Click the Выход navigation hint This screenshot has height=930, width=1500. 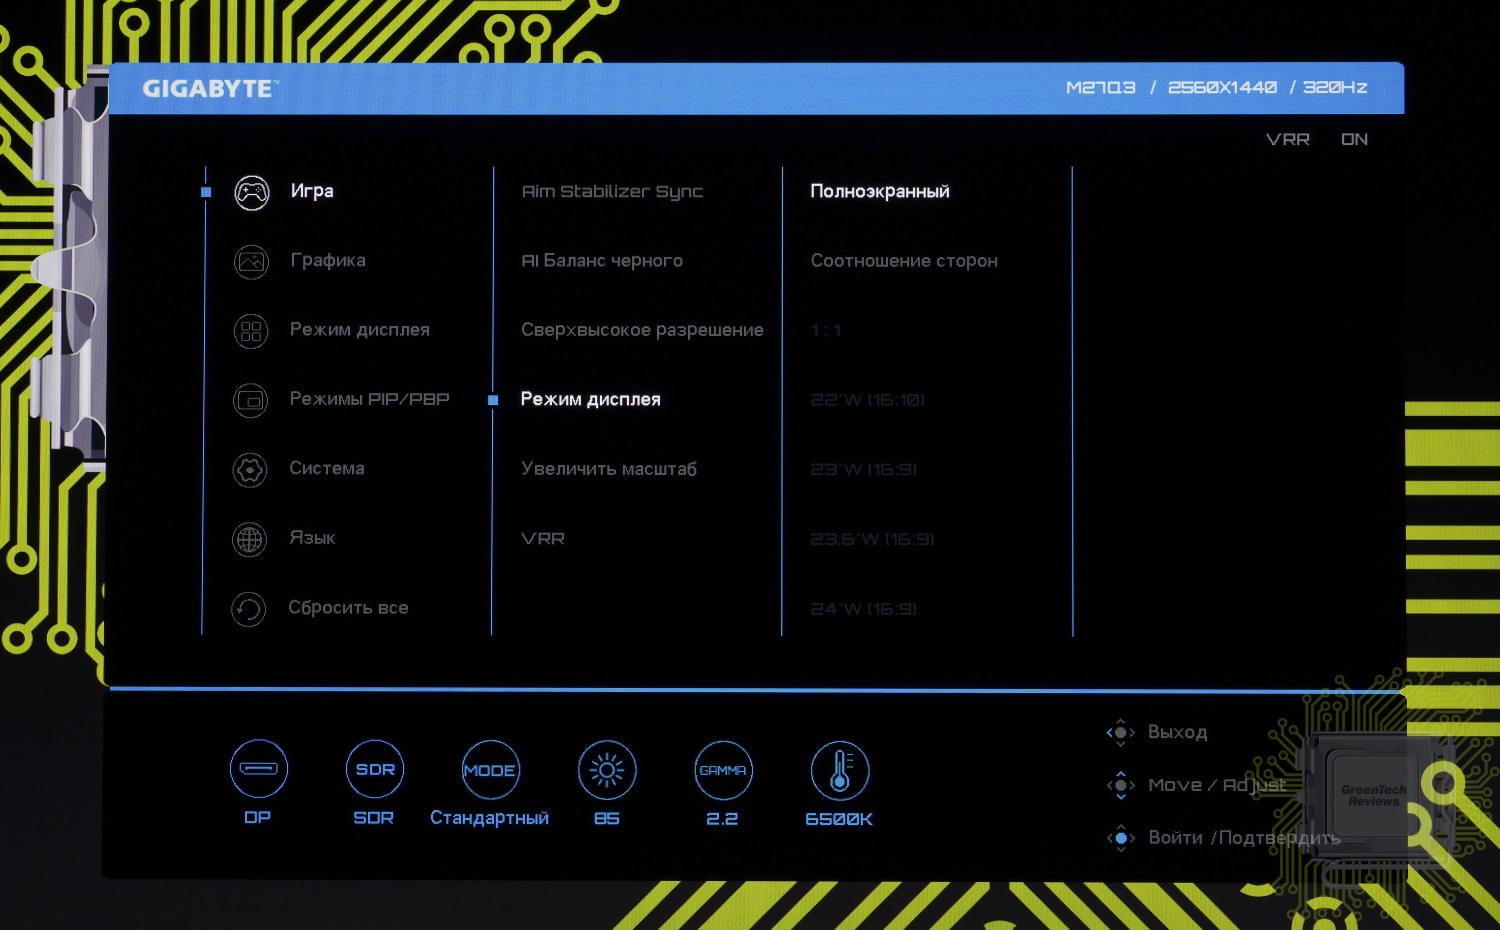[1177, 732]
